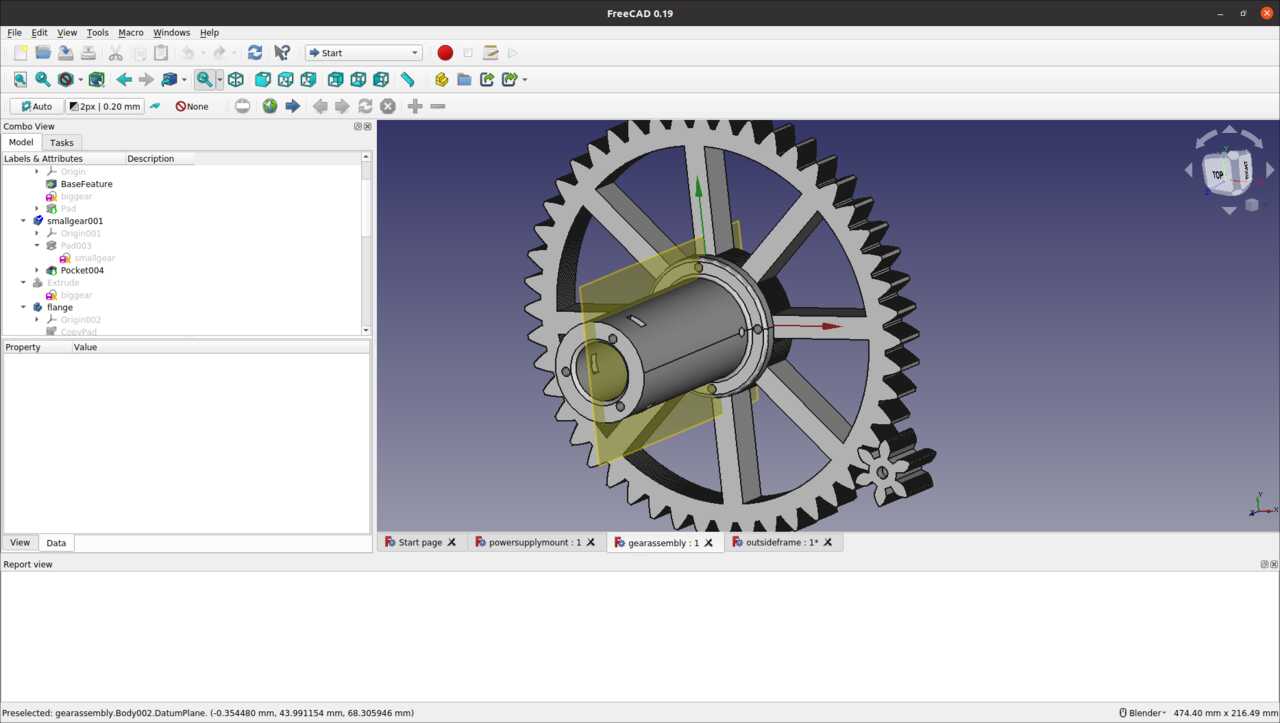Click tree view scrollbar down arrow
The height and width of the screenshot is (723, 1280).
click(x=366, y=330)
